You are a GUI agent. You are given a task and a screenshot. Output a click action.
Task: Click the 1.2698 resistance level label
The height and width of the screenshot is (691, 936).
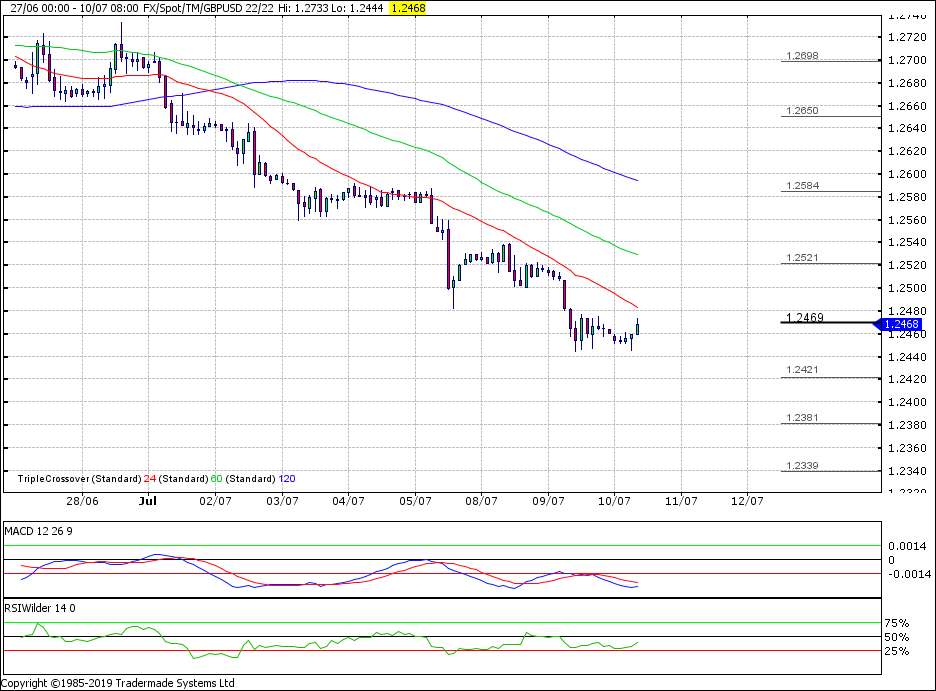803,56
